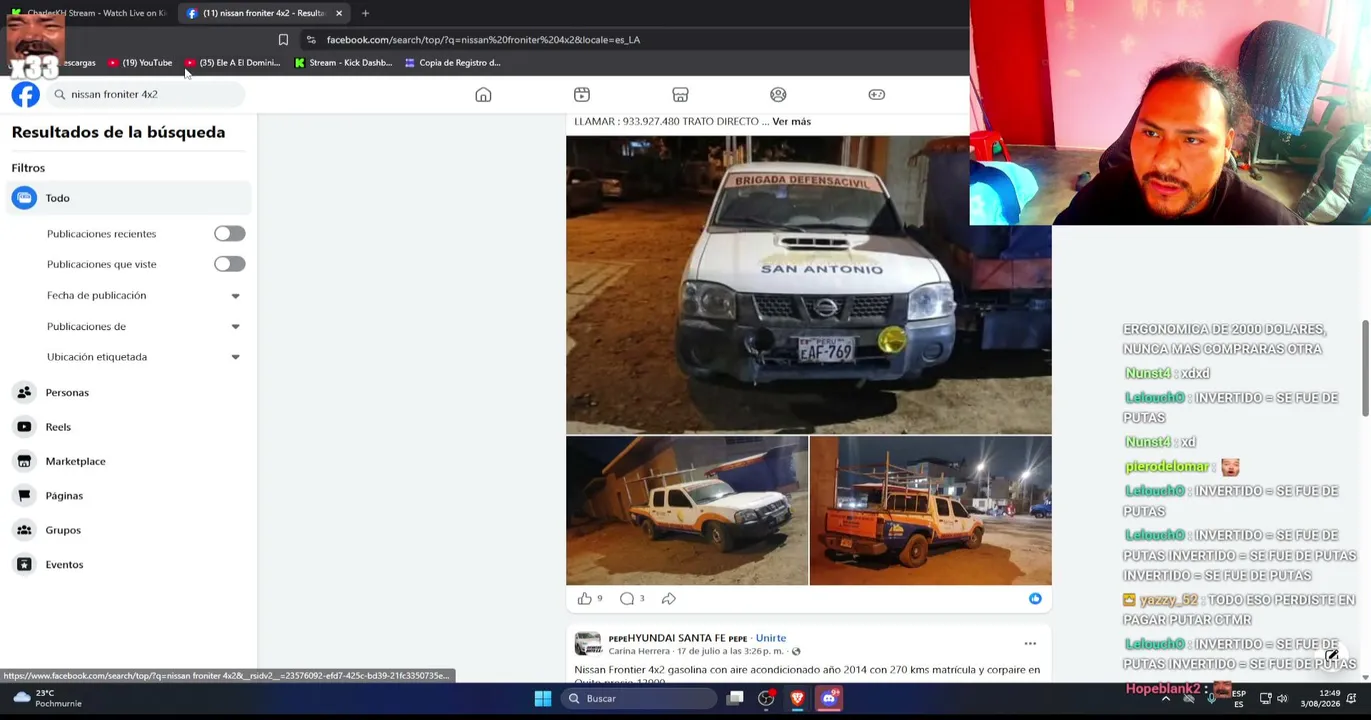1371x720 pixels.
Task: Open more options for Hyundai Santa Fe post
Action: click(x=1030, y=644)
